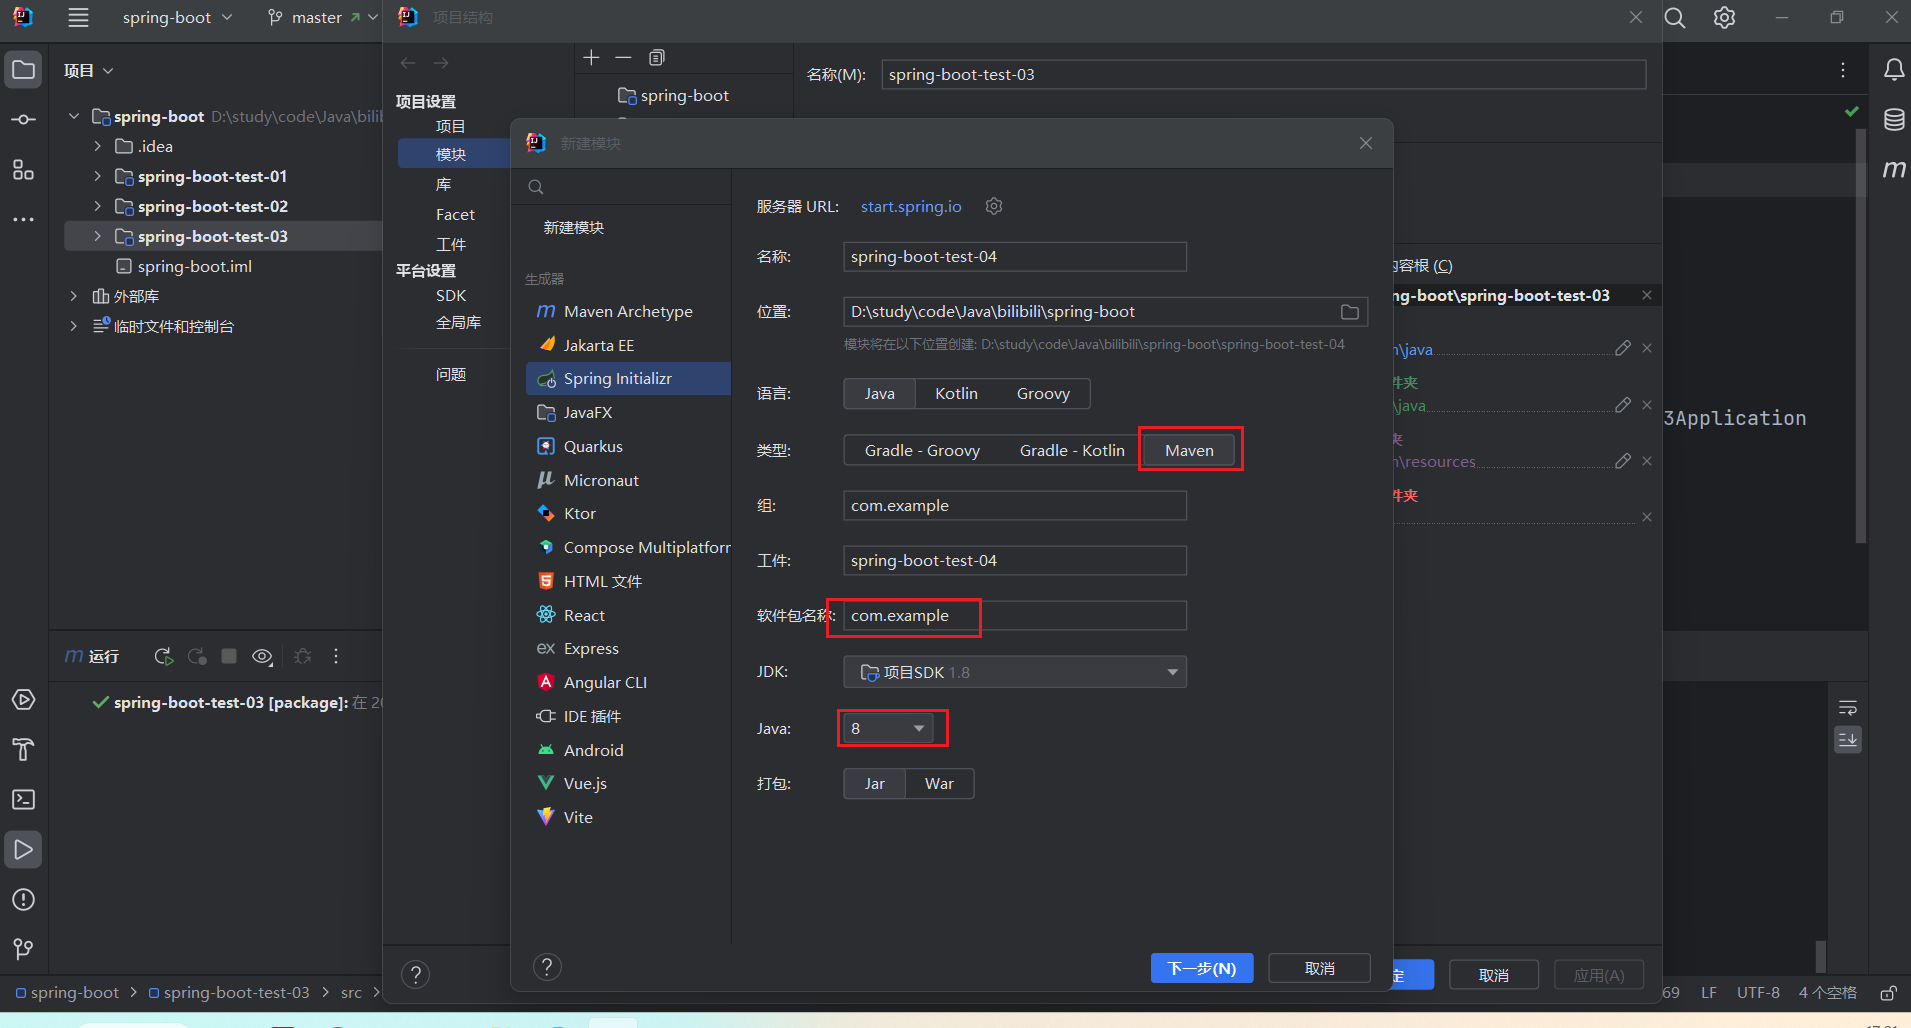Viewport: 1911px width, 1028px height.
Task: Click the package name field
Action: coord(1014,616)
